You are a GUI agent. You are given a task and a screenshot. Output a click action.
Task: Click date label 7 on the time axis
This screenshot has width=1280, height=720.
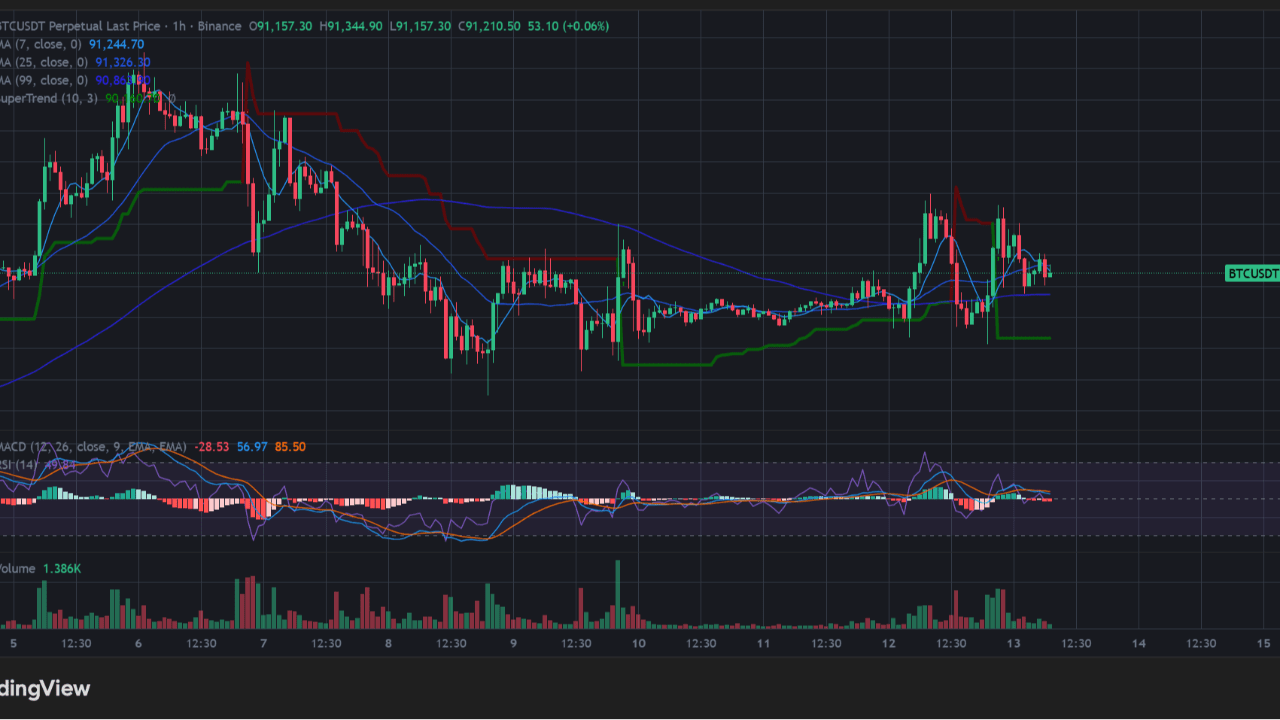263,643
